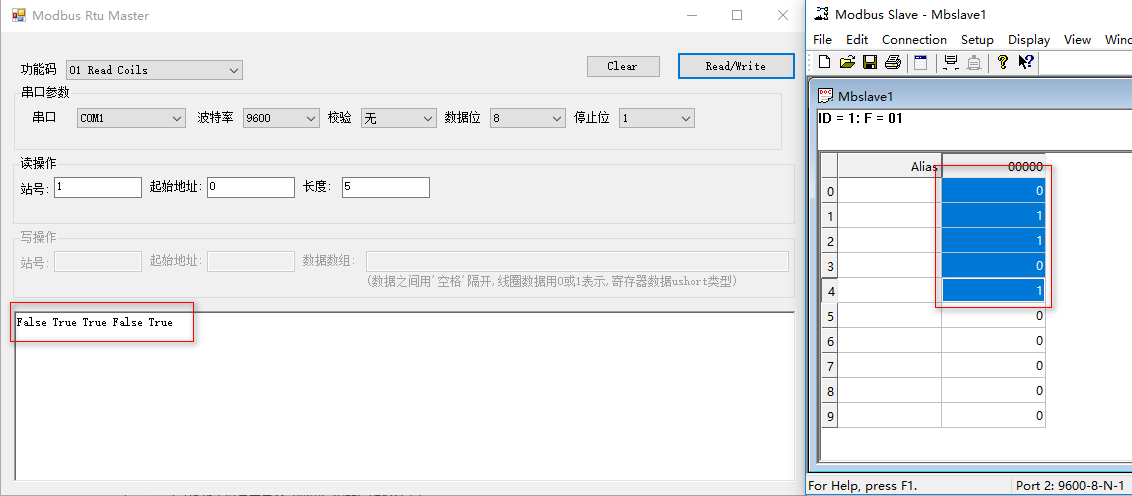The height and width of the screenshot is (496, 1132).
Task: Click the result output text area
Action: [404, 396]
